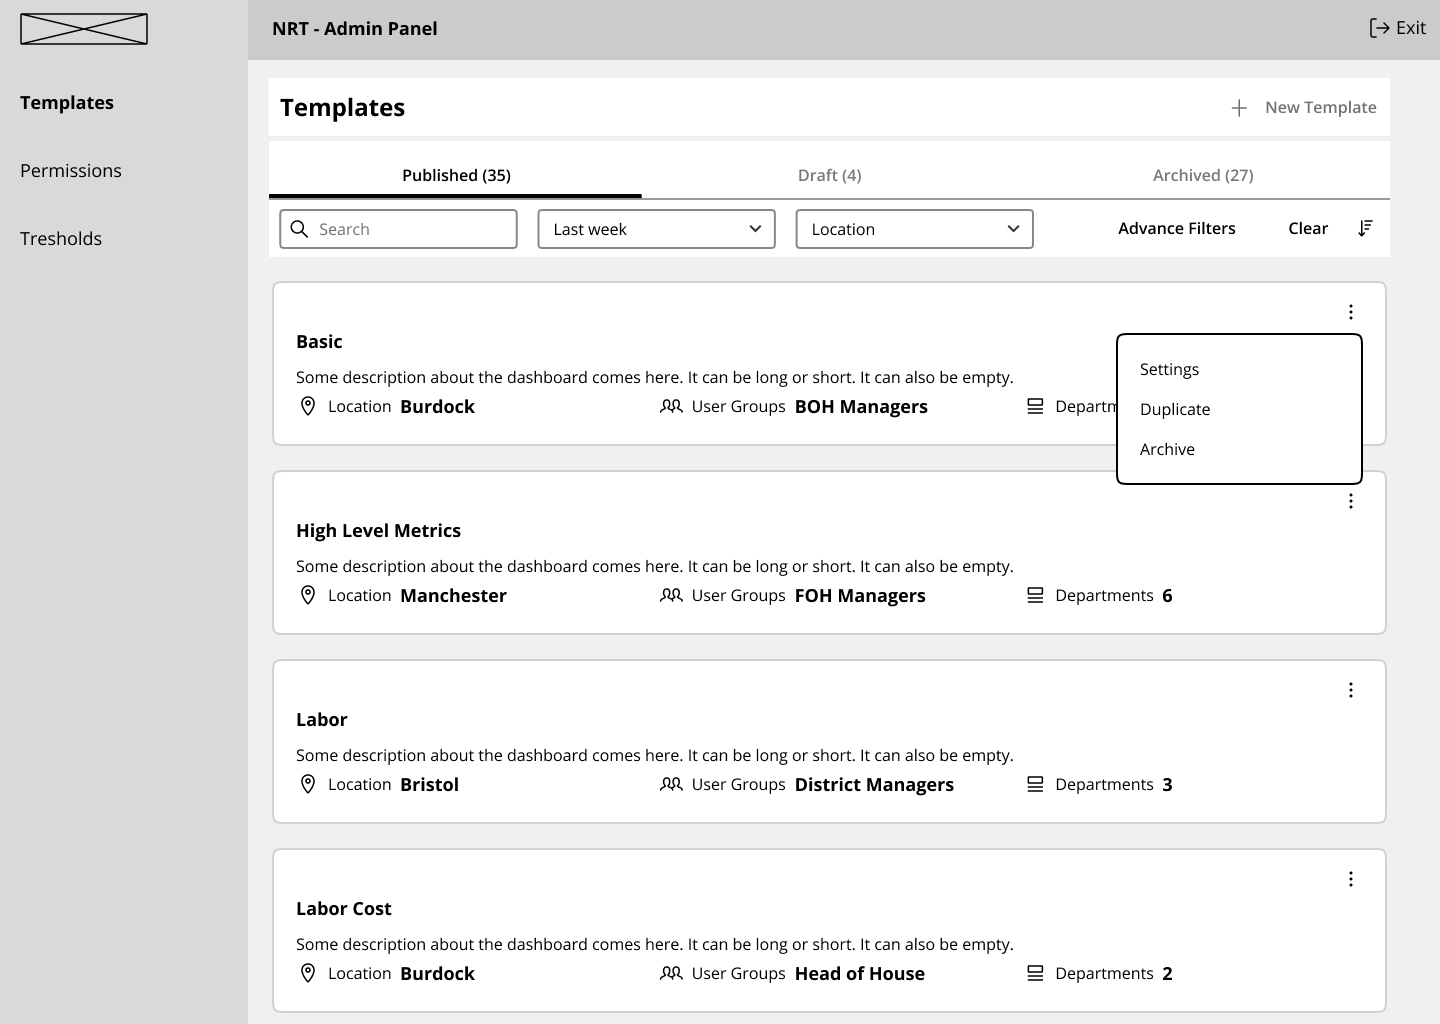Click the sort order icon
1440x1024 pixels.
point(1365,229)
